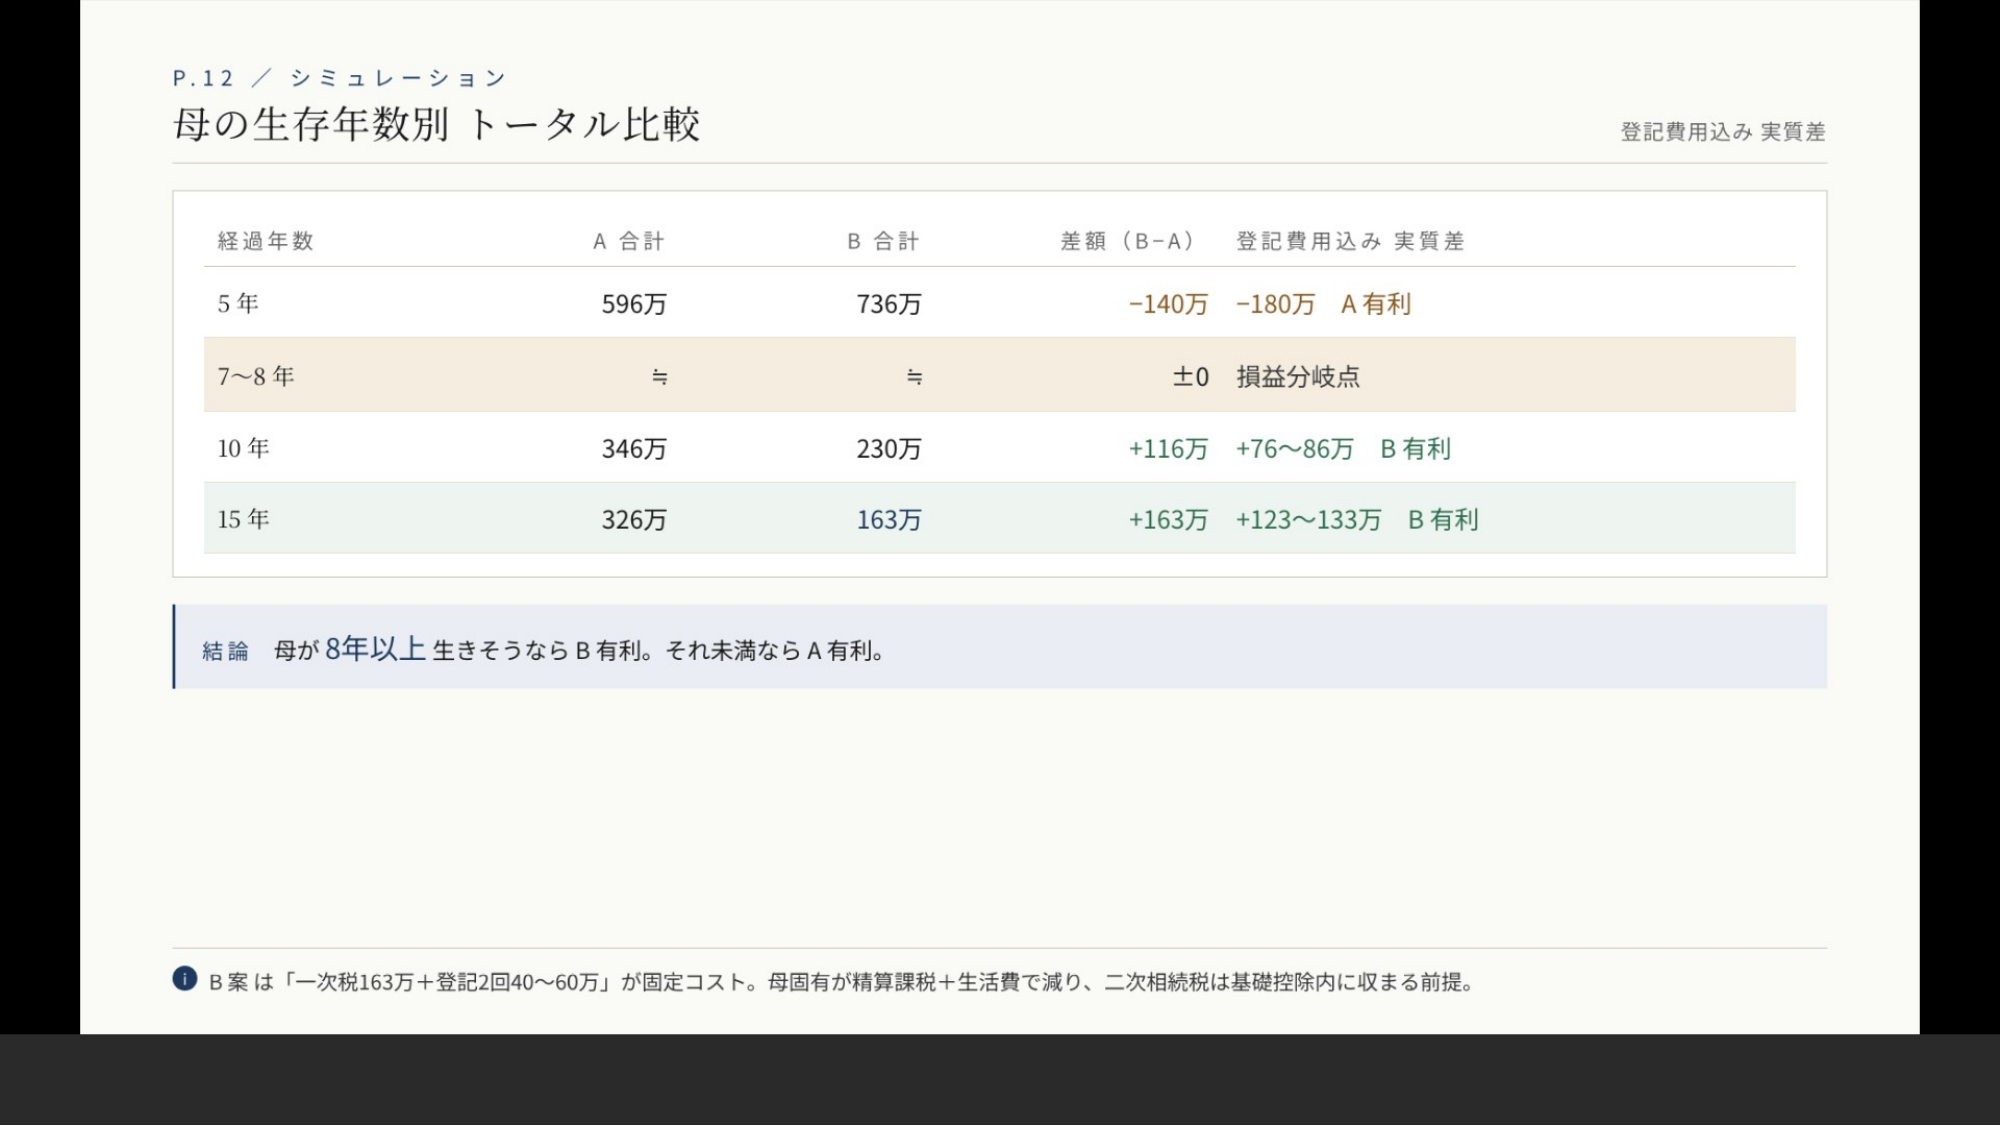Click the +123〜133万 B 有利 cell
The image size is (2000, 1126).
1357,520
